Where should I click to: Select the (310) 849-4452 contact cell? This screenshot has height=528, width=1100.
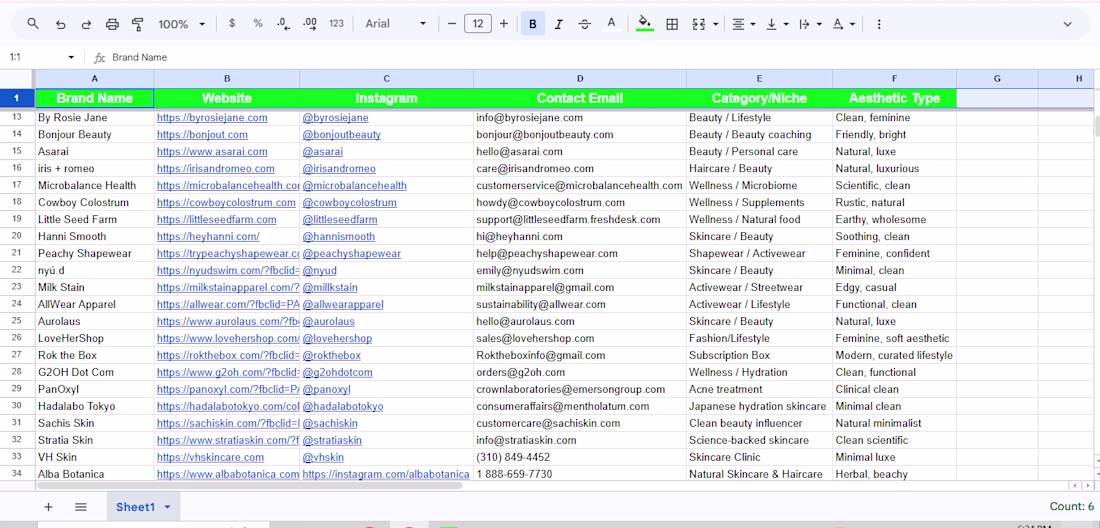click(x=579, y=457)
